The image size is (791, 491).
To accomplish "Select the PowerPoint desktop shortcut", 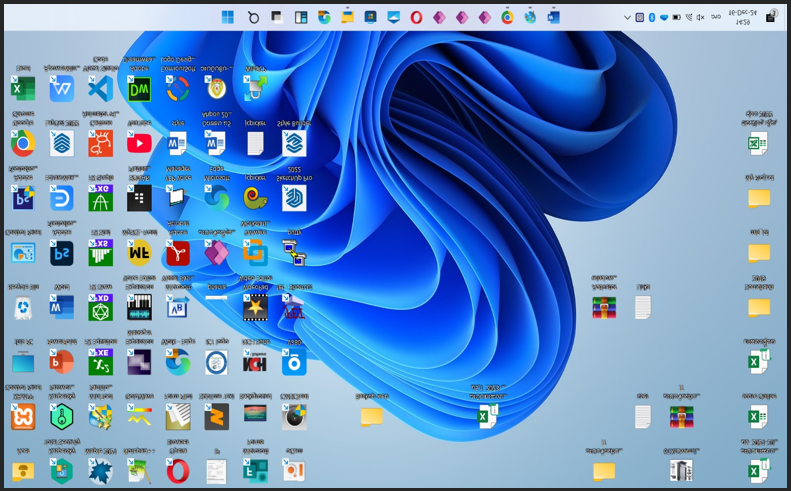I will (x=62, y=361).
